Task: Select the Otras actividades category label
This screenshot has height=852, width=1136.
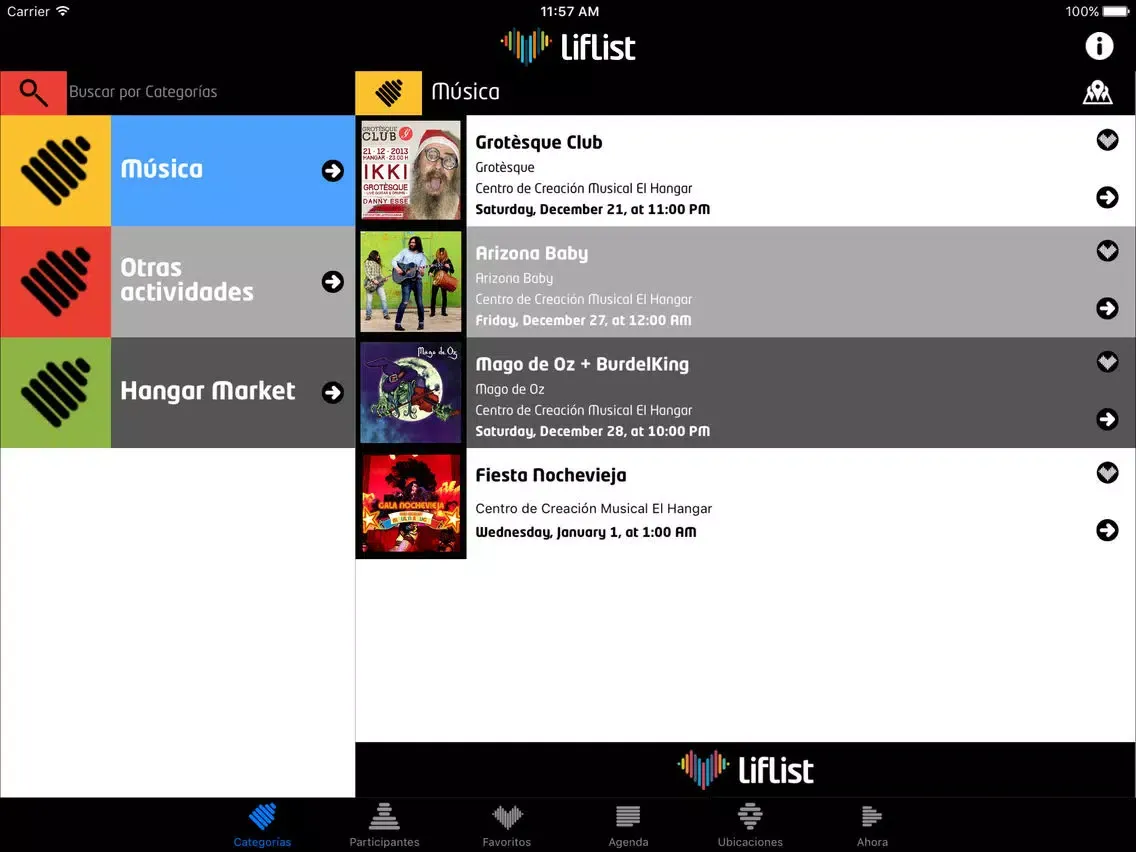Action: pyautogui.click(x=187, y=280)
